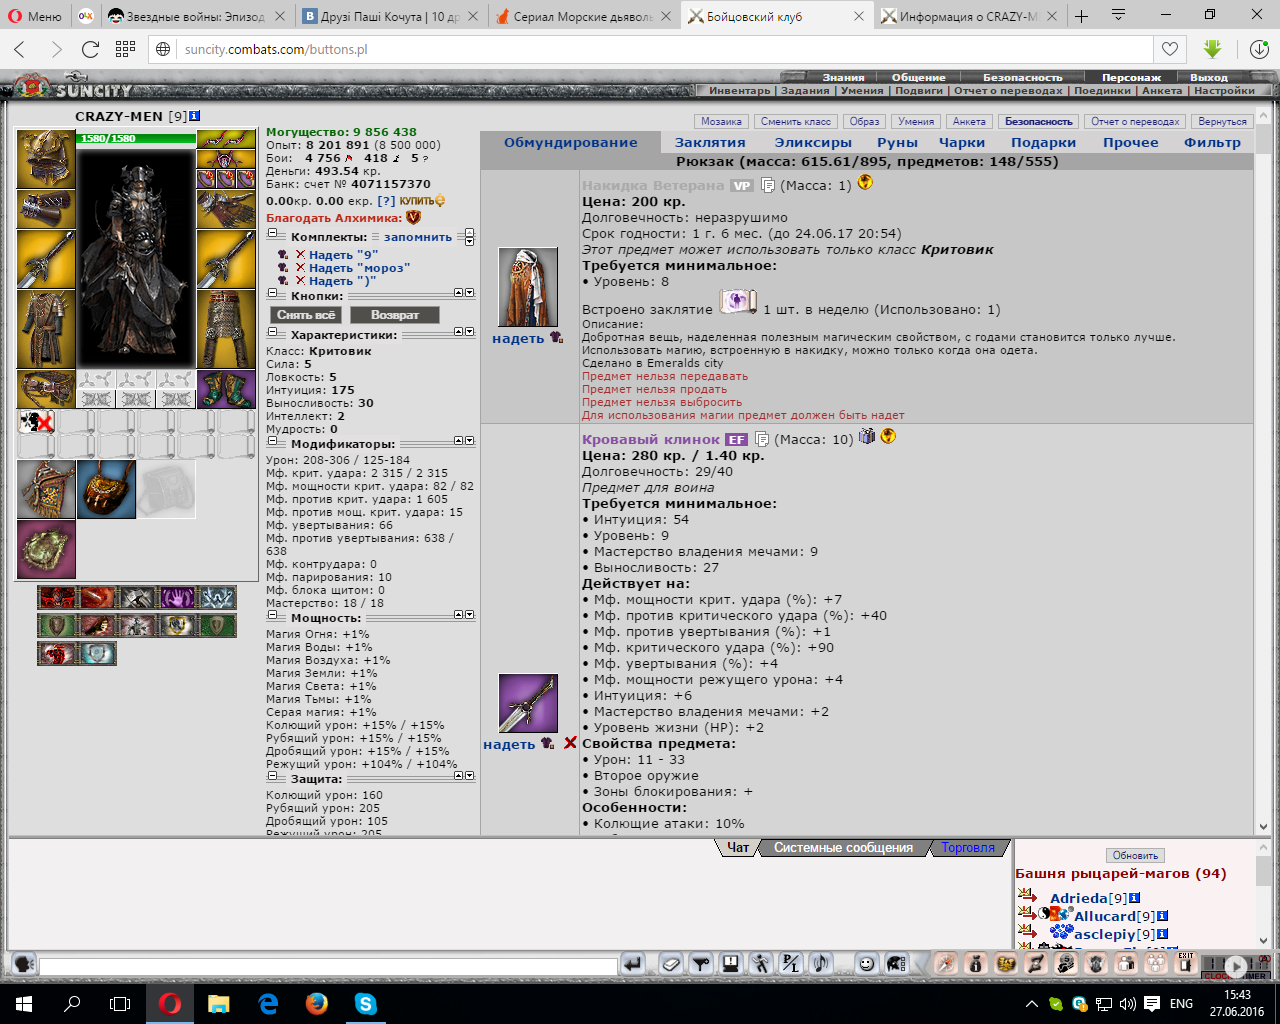
Task: Collapse the Комплекты section
Action: tap(272, 235)
